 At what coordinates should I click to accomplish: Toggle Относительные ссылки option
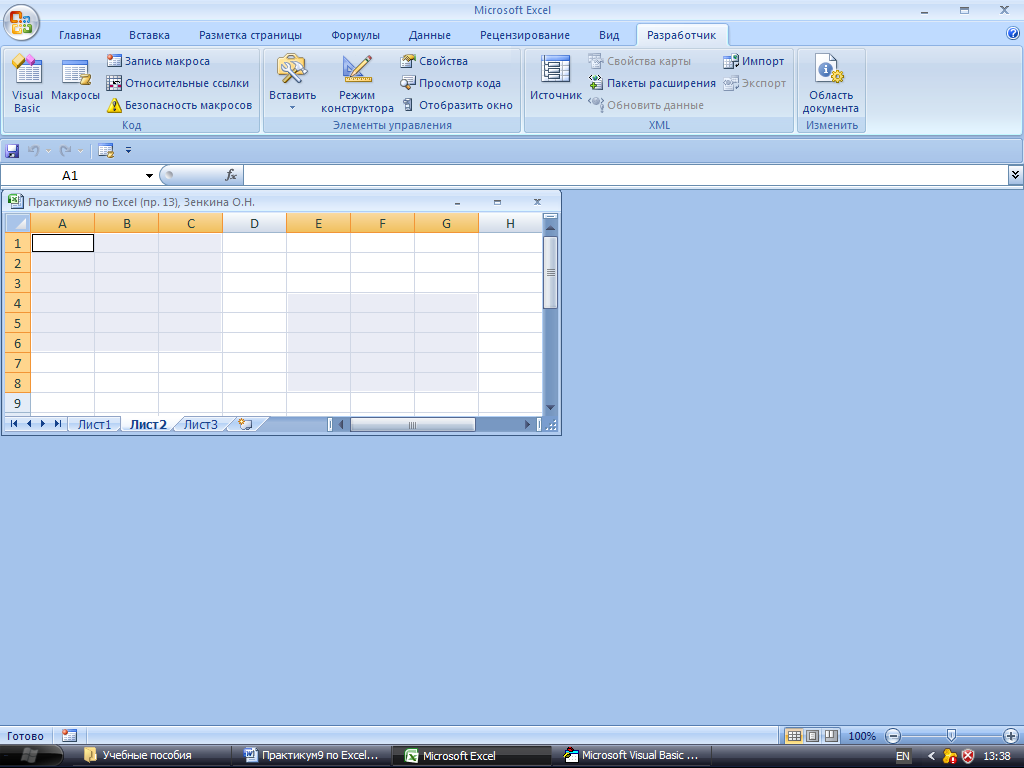(178, 83)
